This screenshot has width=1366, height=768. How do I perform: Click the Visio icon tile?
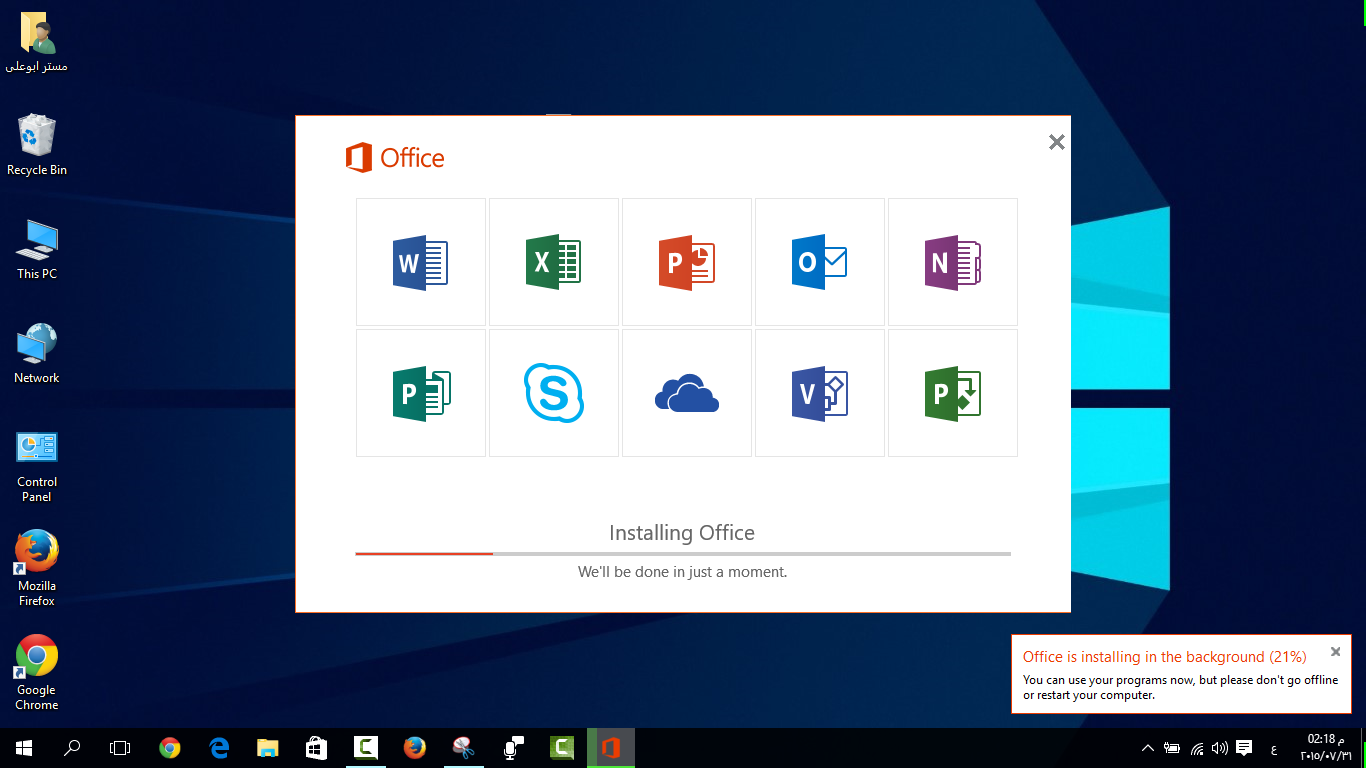820,393
